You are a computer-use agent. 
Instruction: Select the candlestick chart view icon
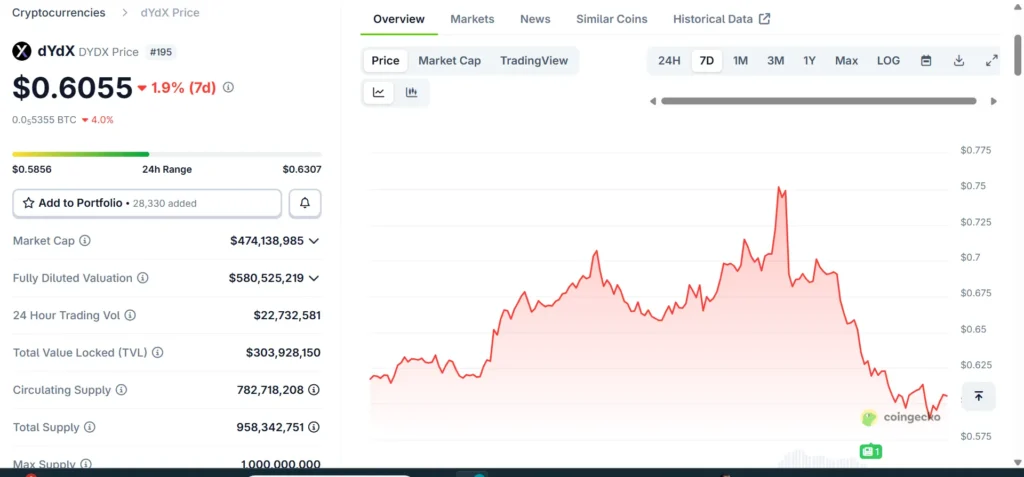(x=411, y=92)
